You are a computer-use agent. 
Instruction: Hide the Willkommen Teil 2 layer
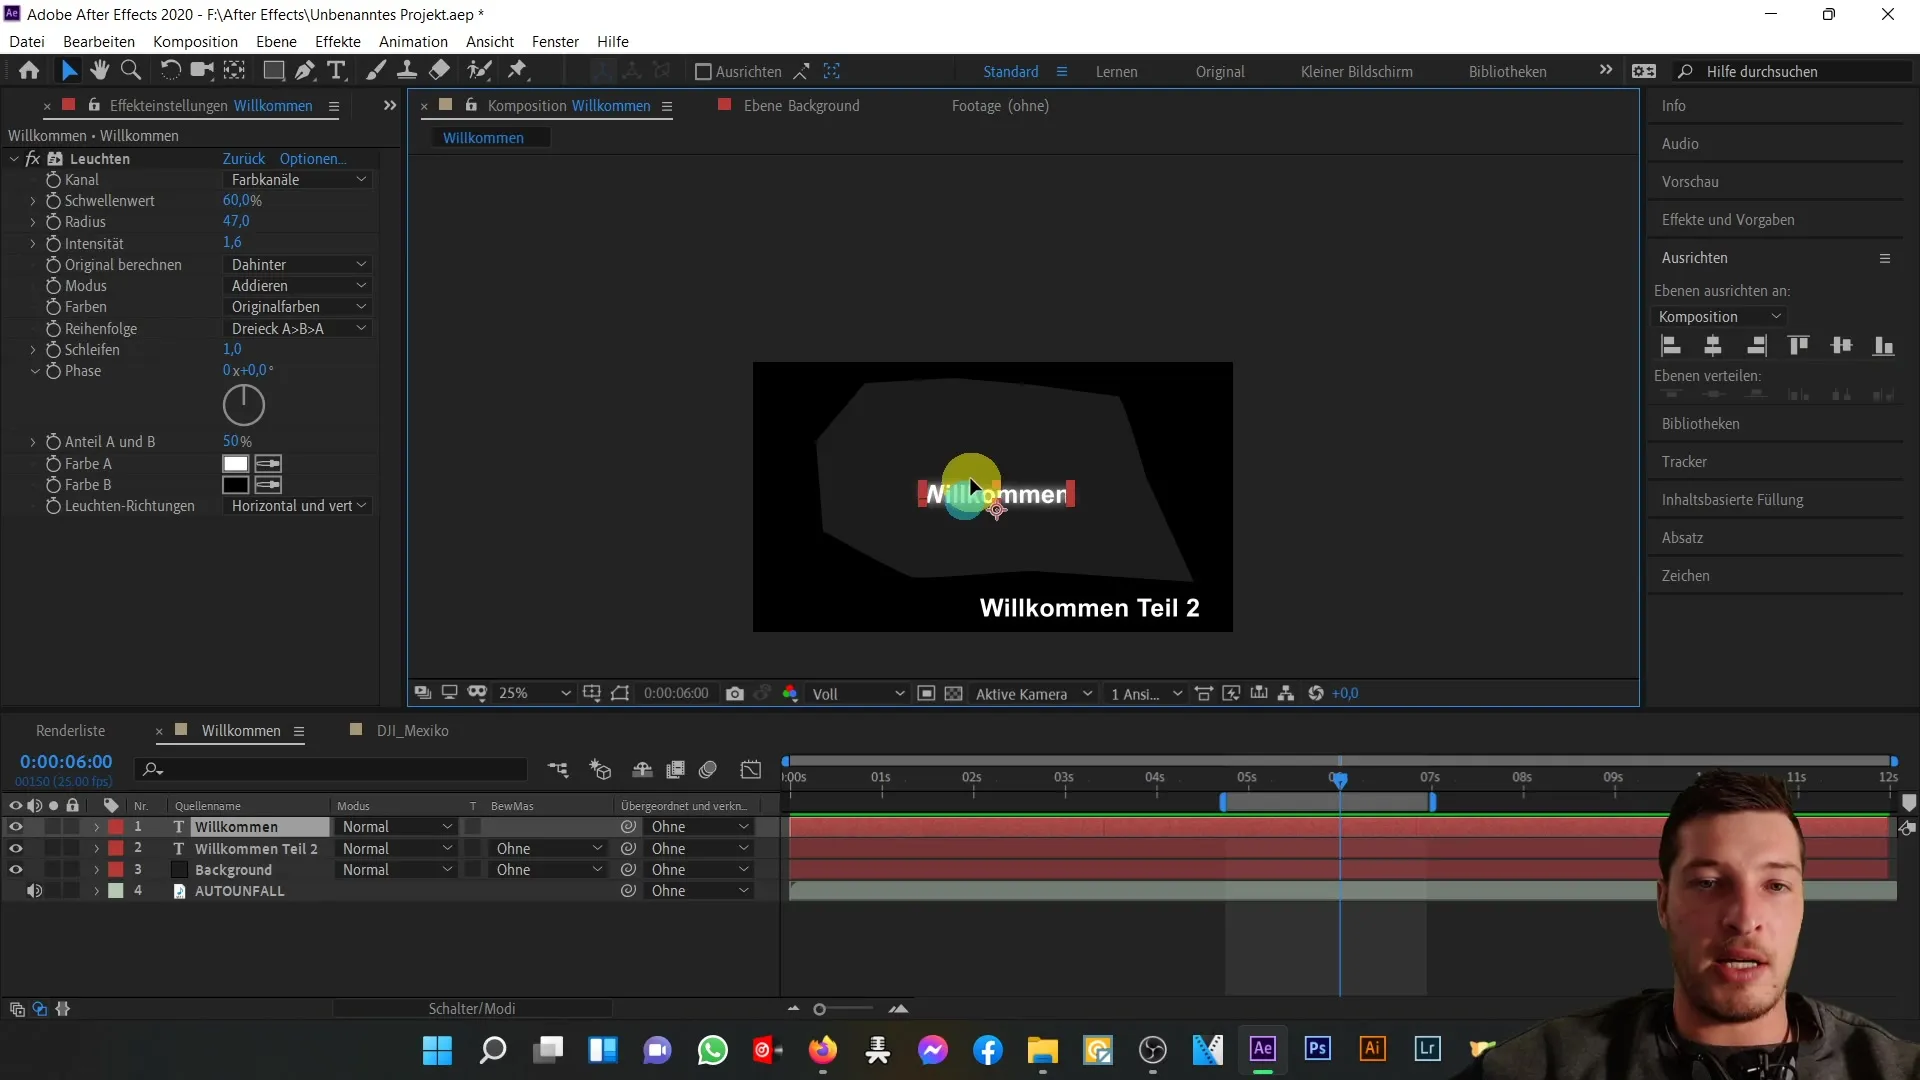(15, 848)
